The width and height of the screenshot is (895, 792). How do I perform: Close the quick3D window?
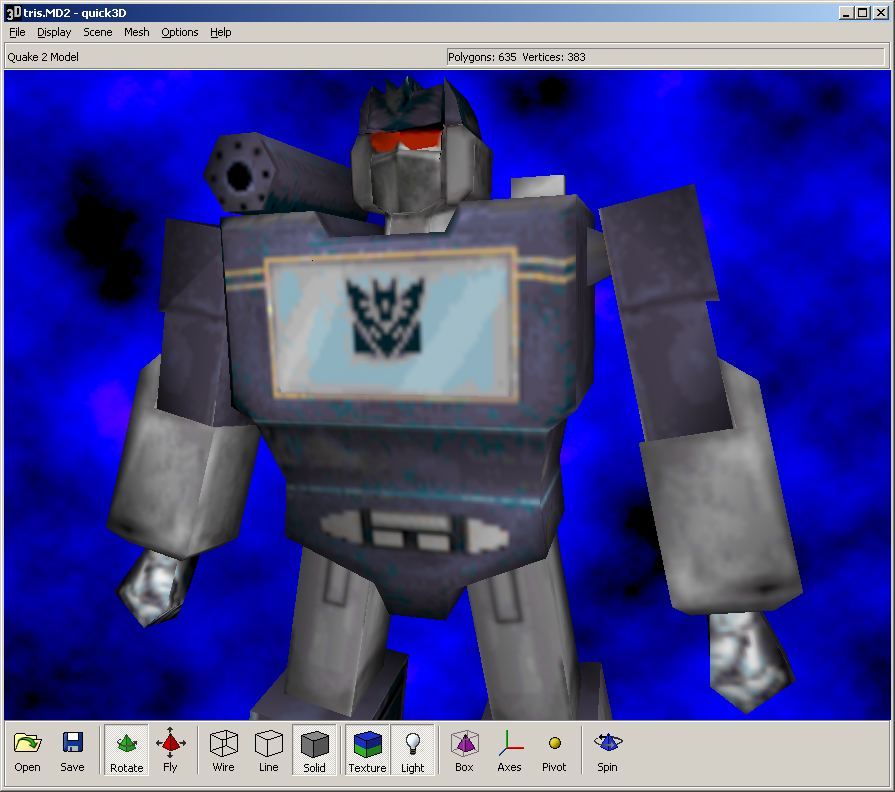pos(881,13)
